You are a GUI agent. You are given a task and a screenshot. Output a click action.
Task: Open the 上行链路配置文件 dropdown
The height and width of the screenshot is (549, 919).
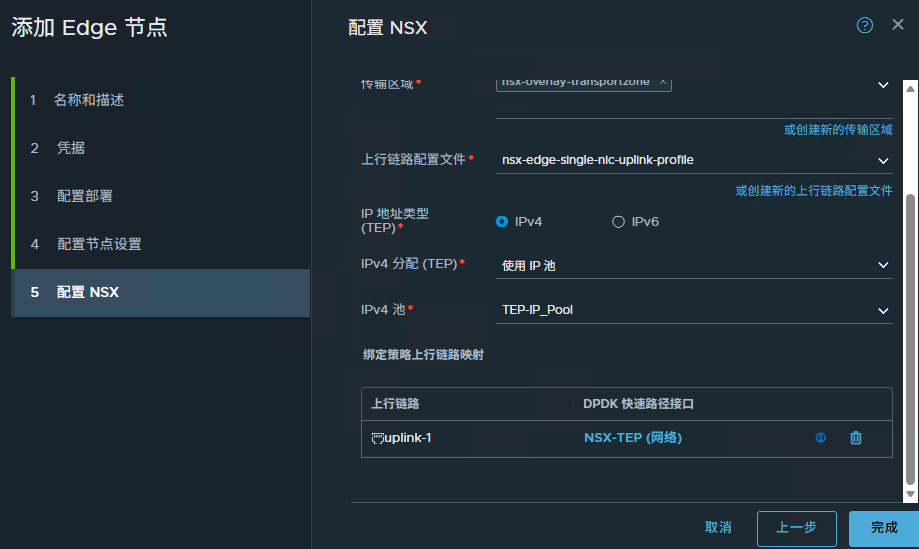(883, 160)
